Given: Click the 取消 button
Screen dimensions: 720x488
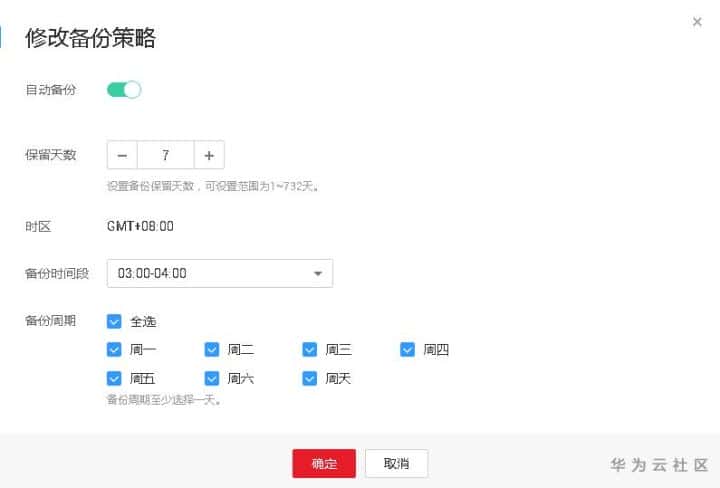Looking at the screenshot, I should (397, 463).
